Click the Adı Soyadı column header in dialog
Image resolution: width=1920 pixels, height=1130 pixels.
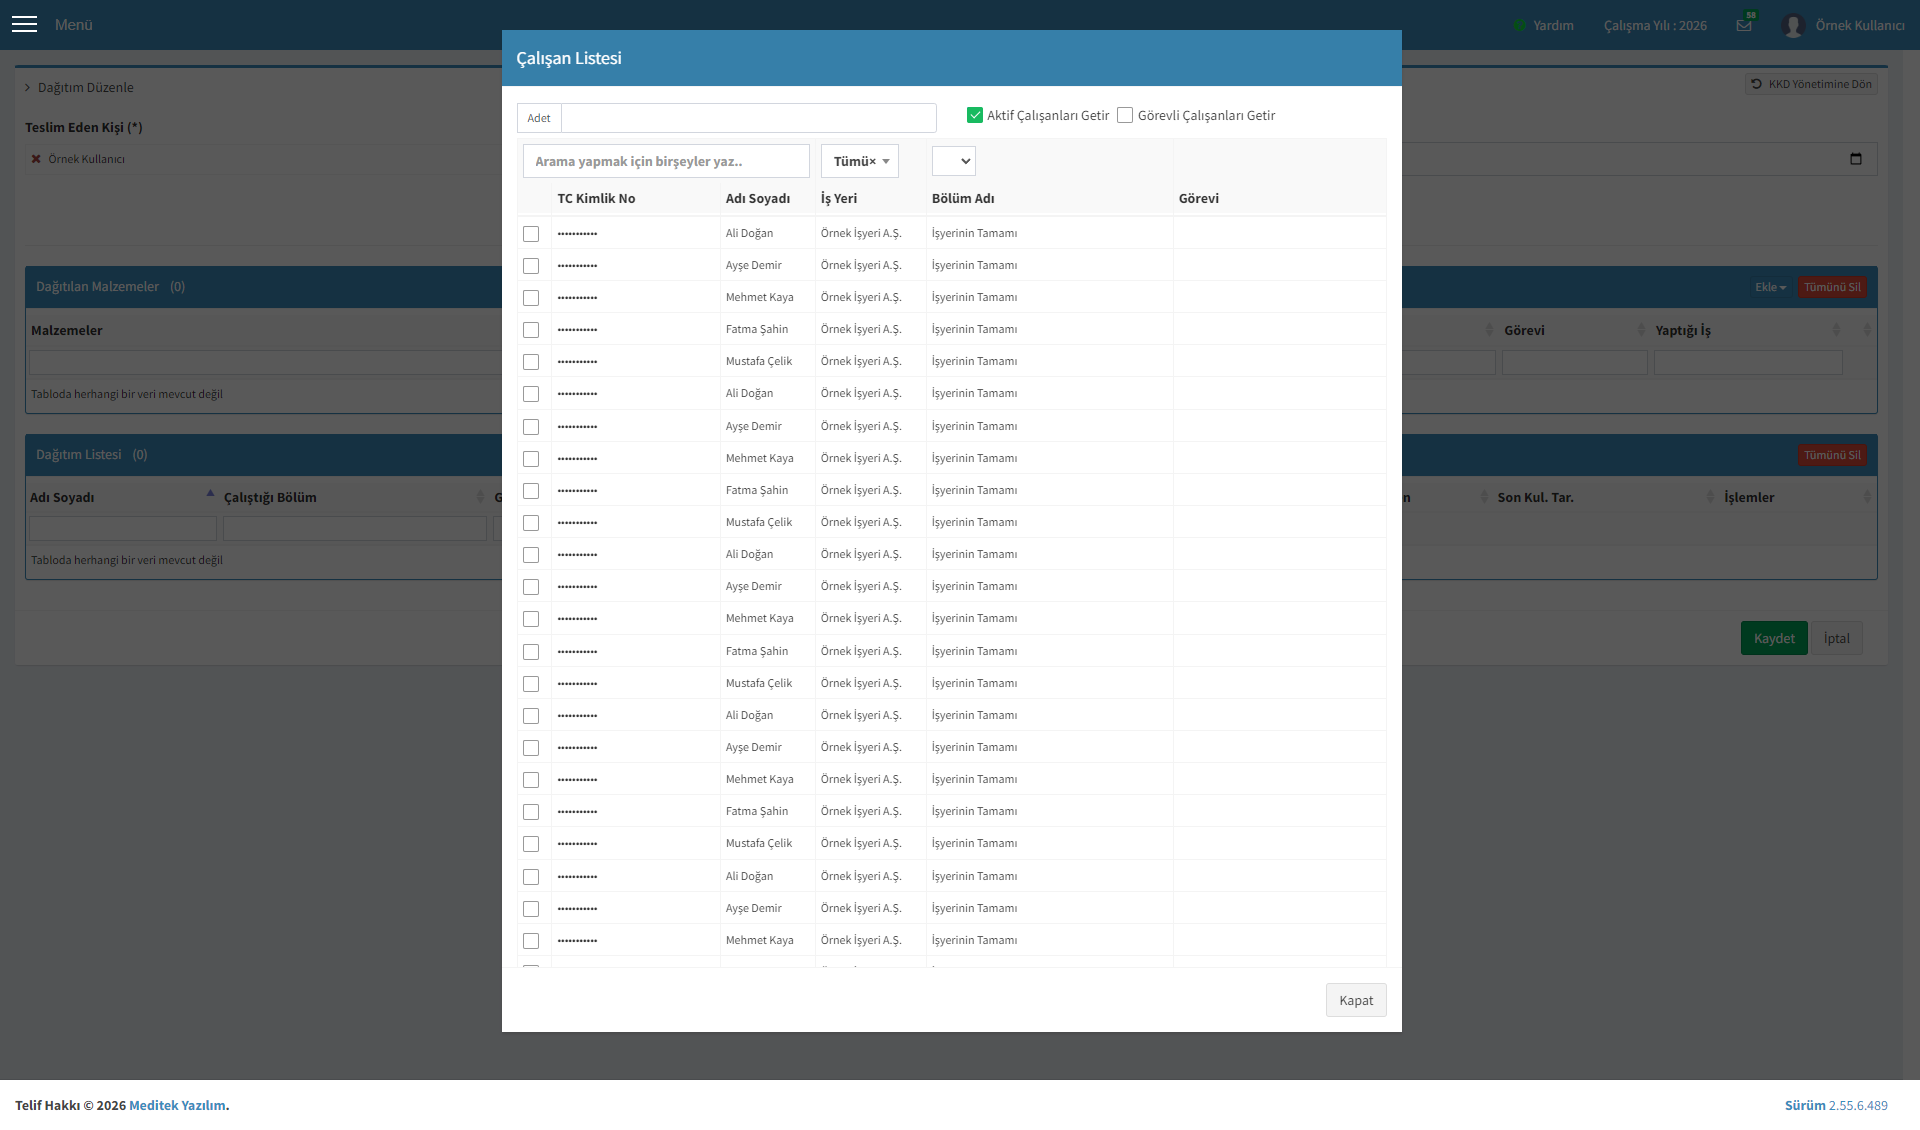[758, 199]
